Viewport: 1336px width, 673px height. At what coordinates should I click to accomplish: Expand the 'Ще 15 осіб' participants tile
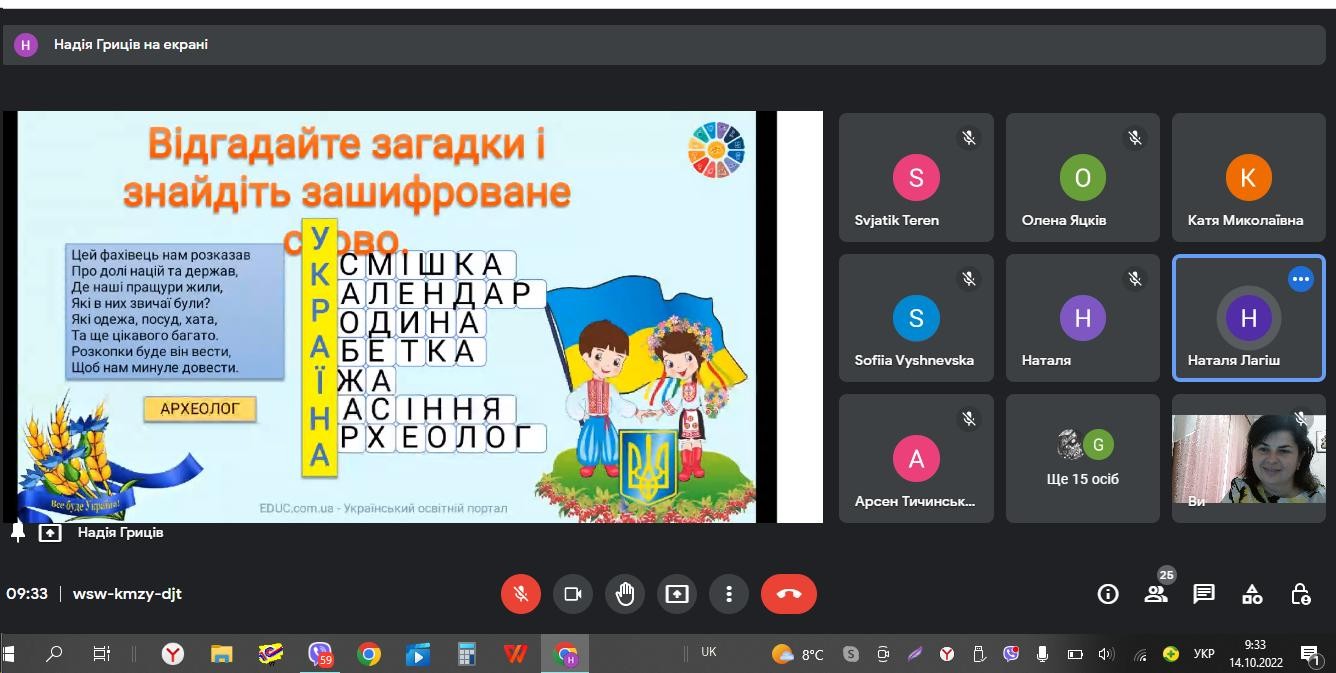(x=1082, y=458)
